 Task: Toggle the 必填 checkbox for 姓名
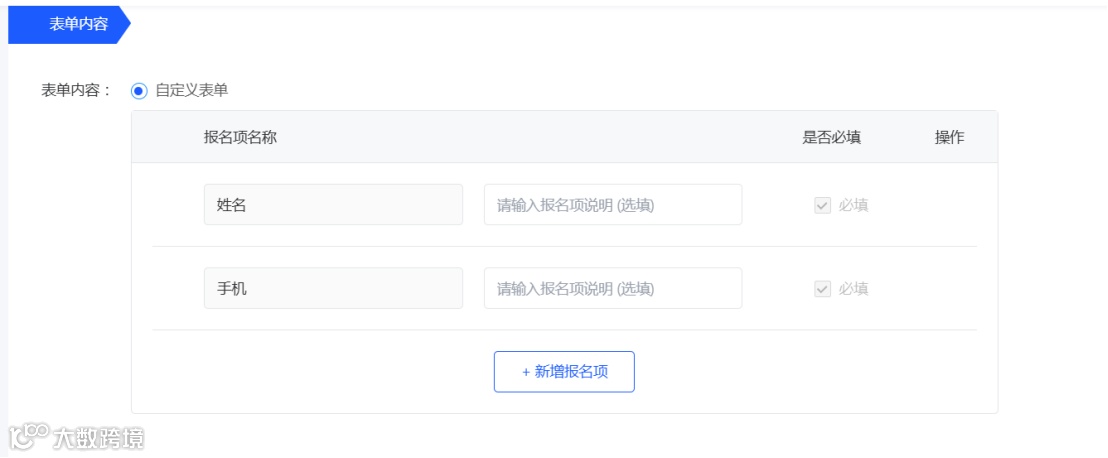822,205
